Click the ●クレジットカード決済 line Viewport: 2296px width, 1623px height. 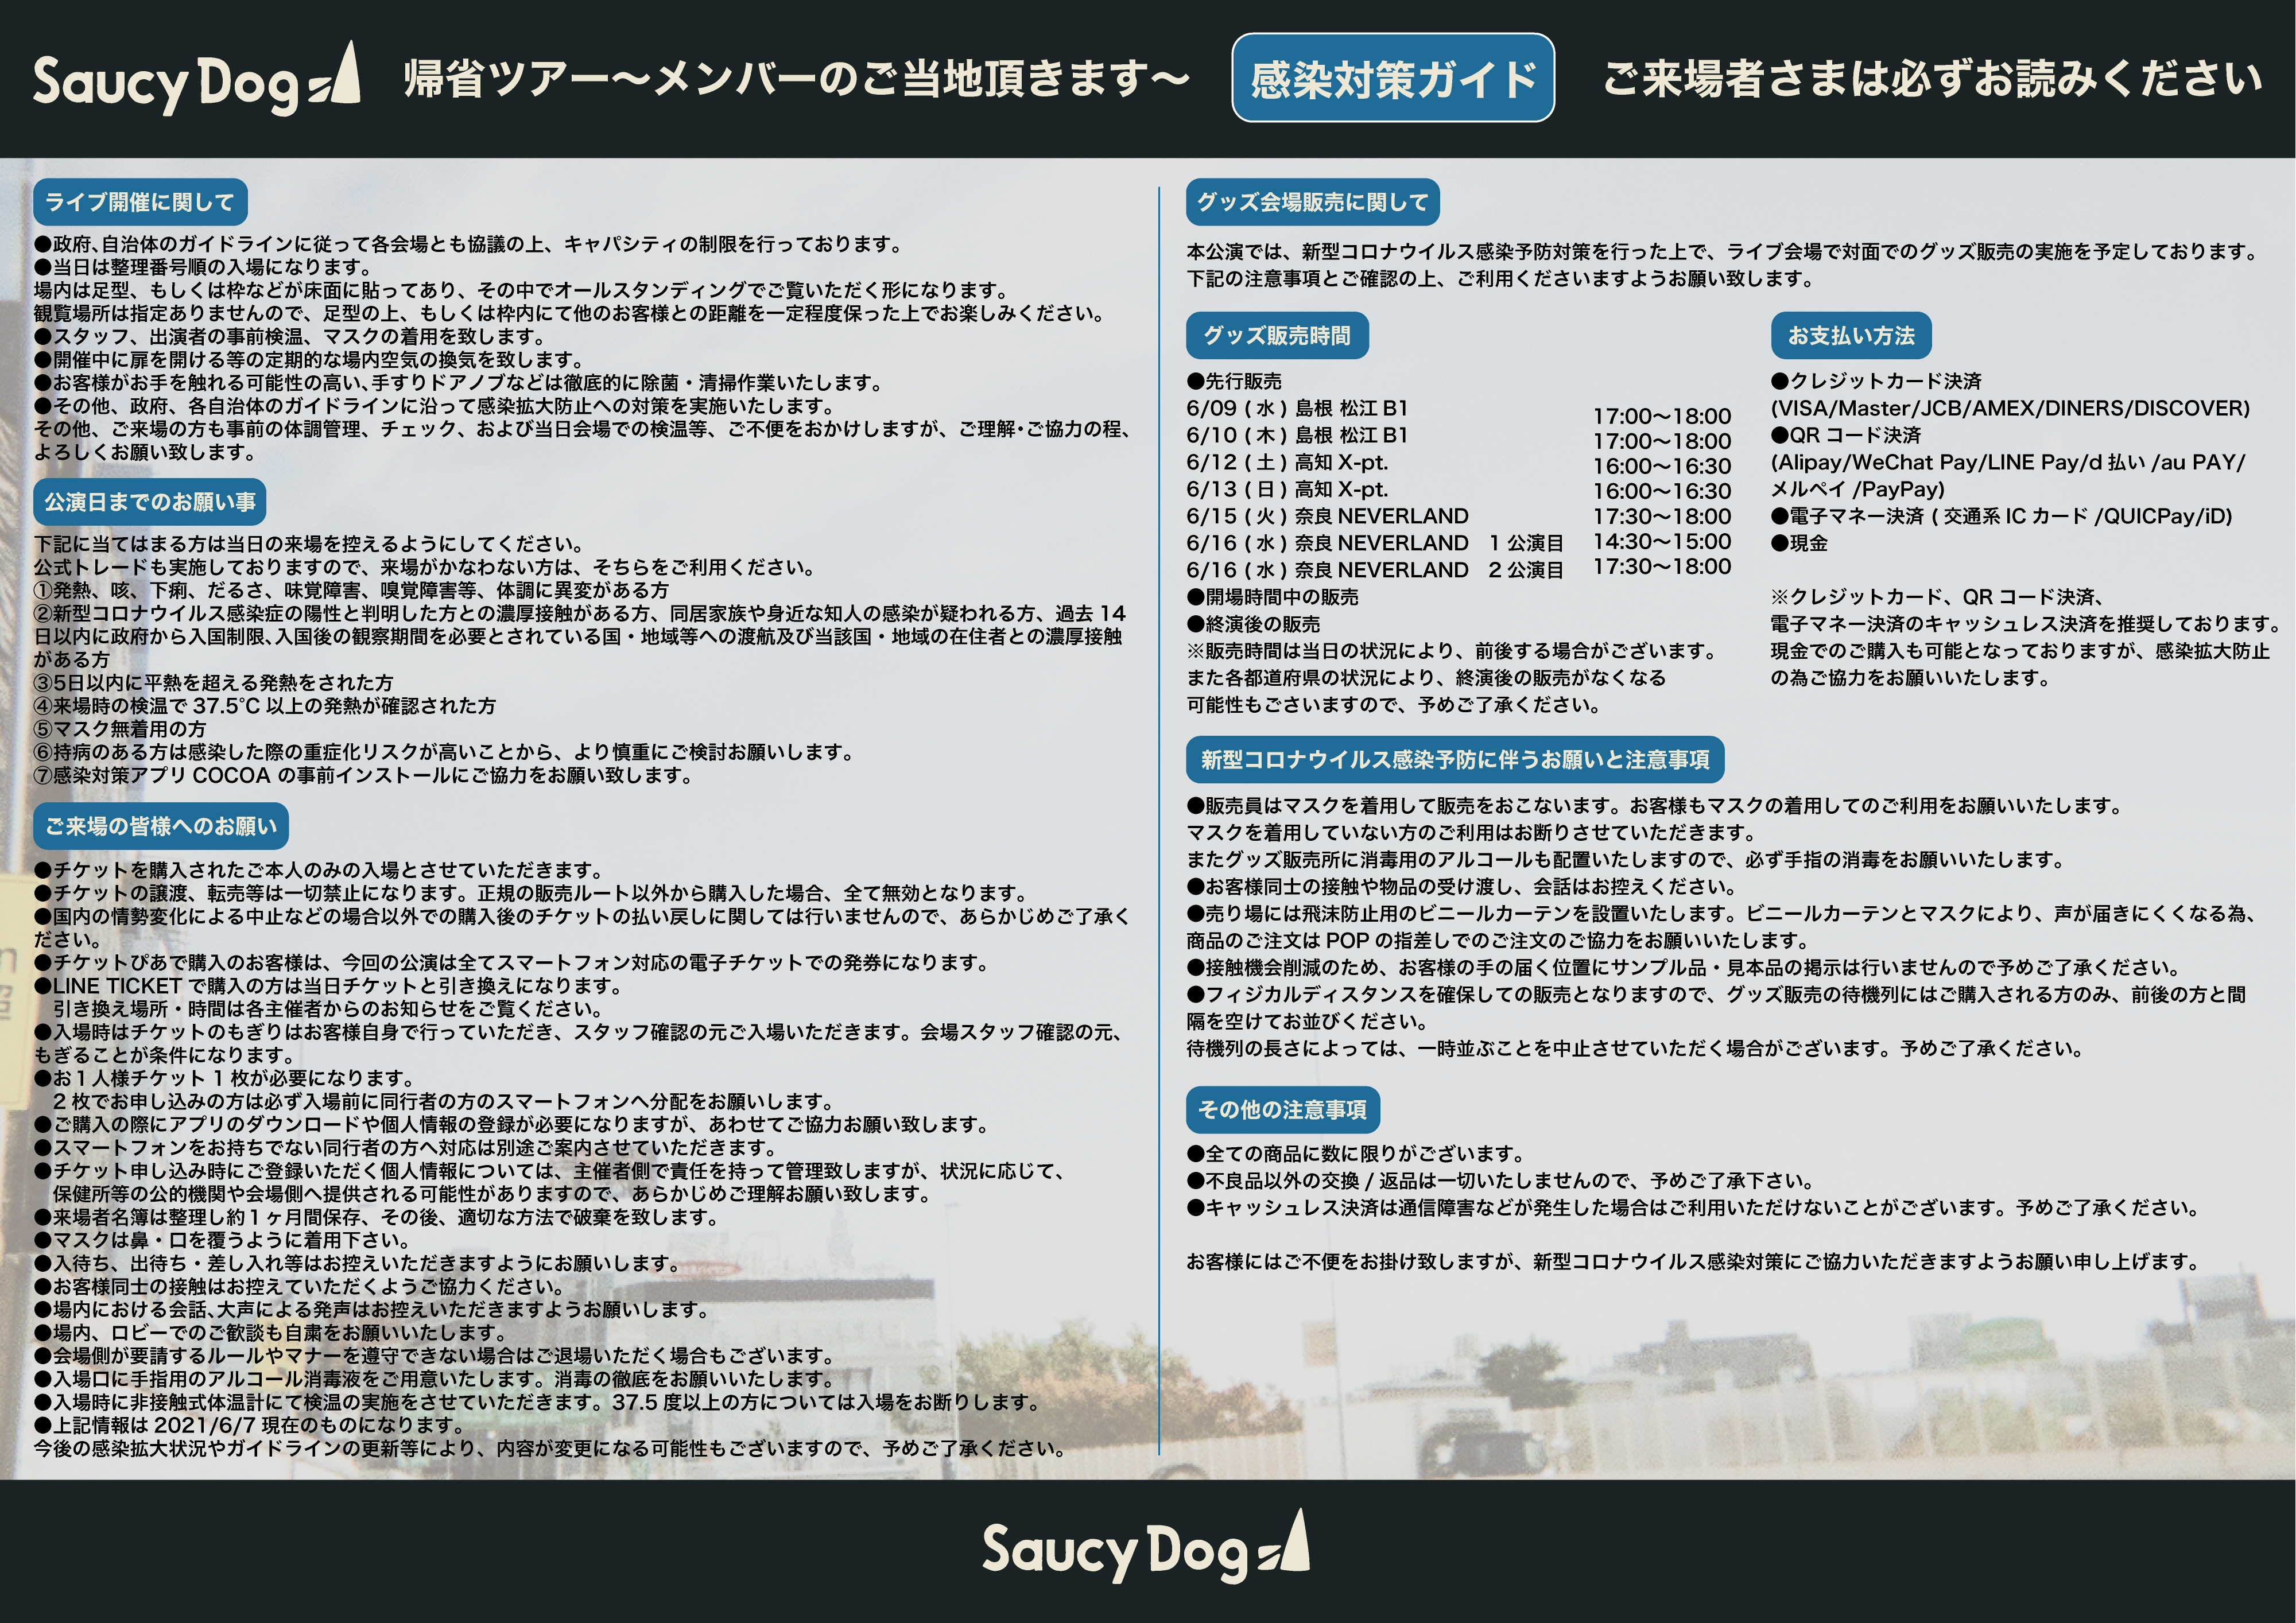[1876, 381]
